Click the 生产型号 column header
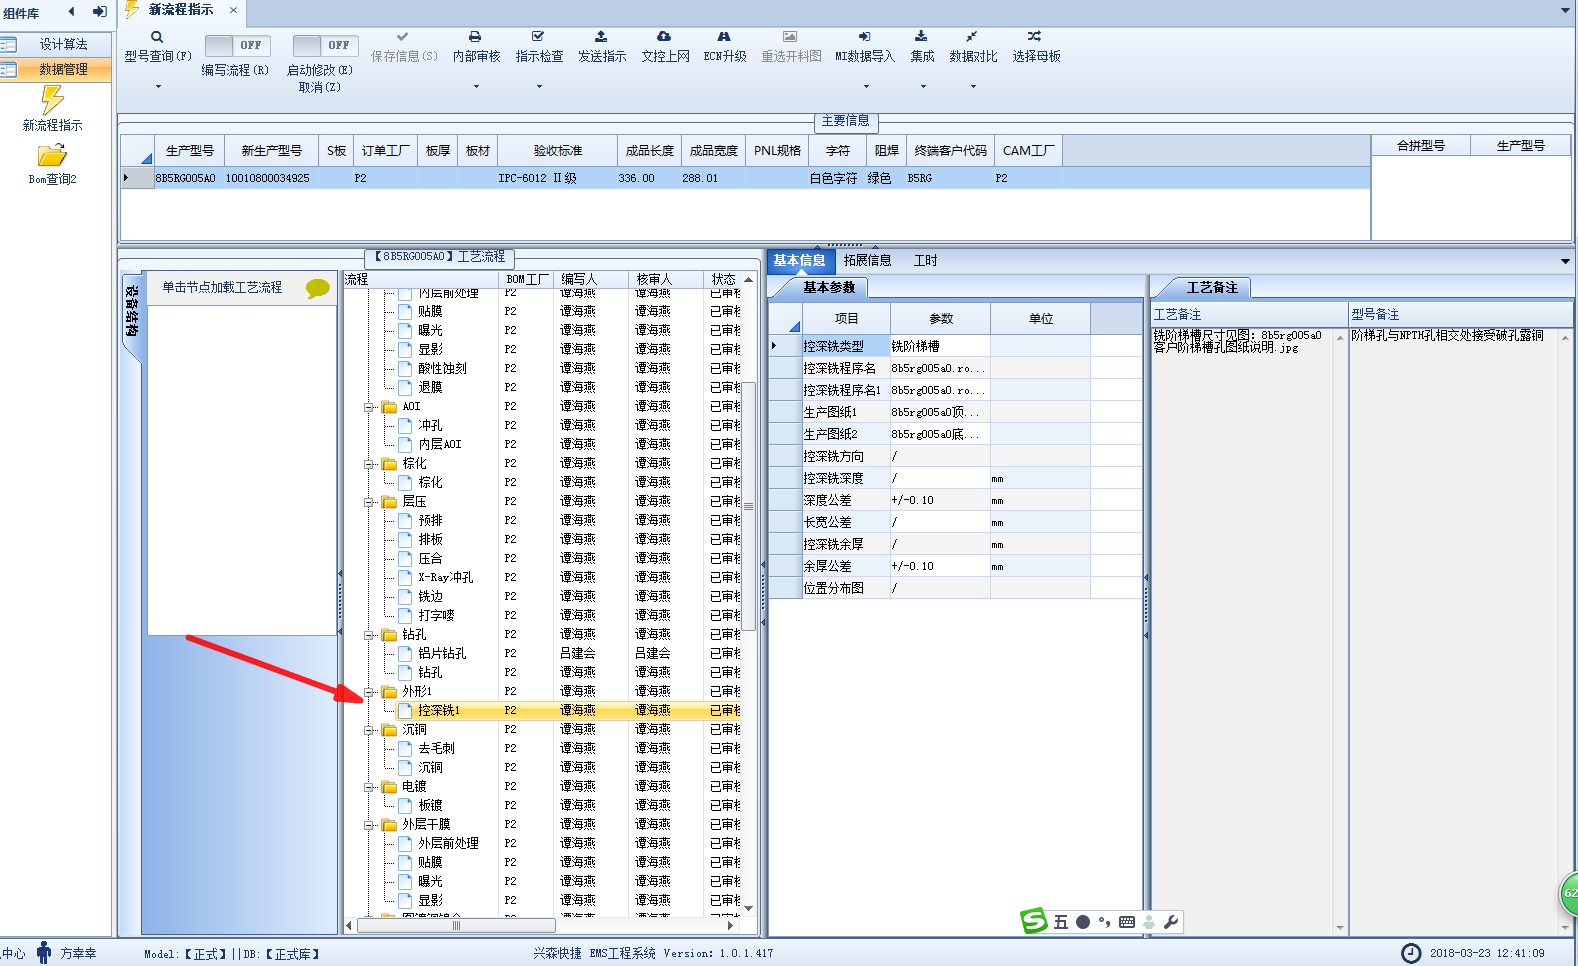Image resolution: width=1578 pixels, height=966 pixels. pos(189,151)
